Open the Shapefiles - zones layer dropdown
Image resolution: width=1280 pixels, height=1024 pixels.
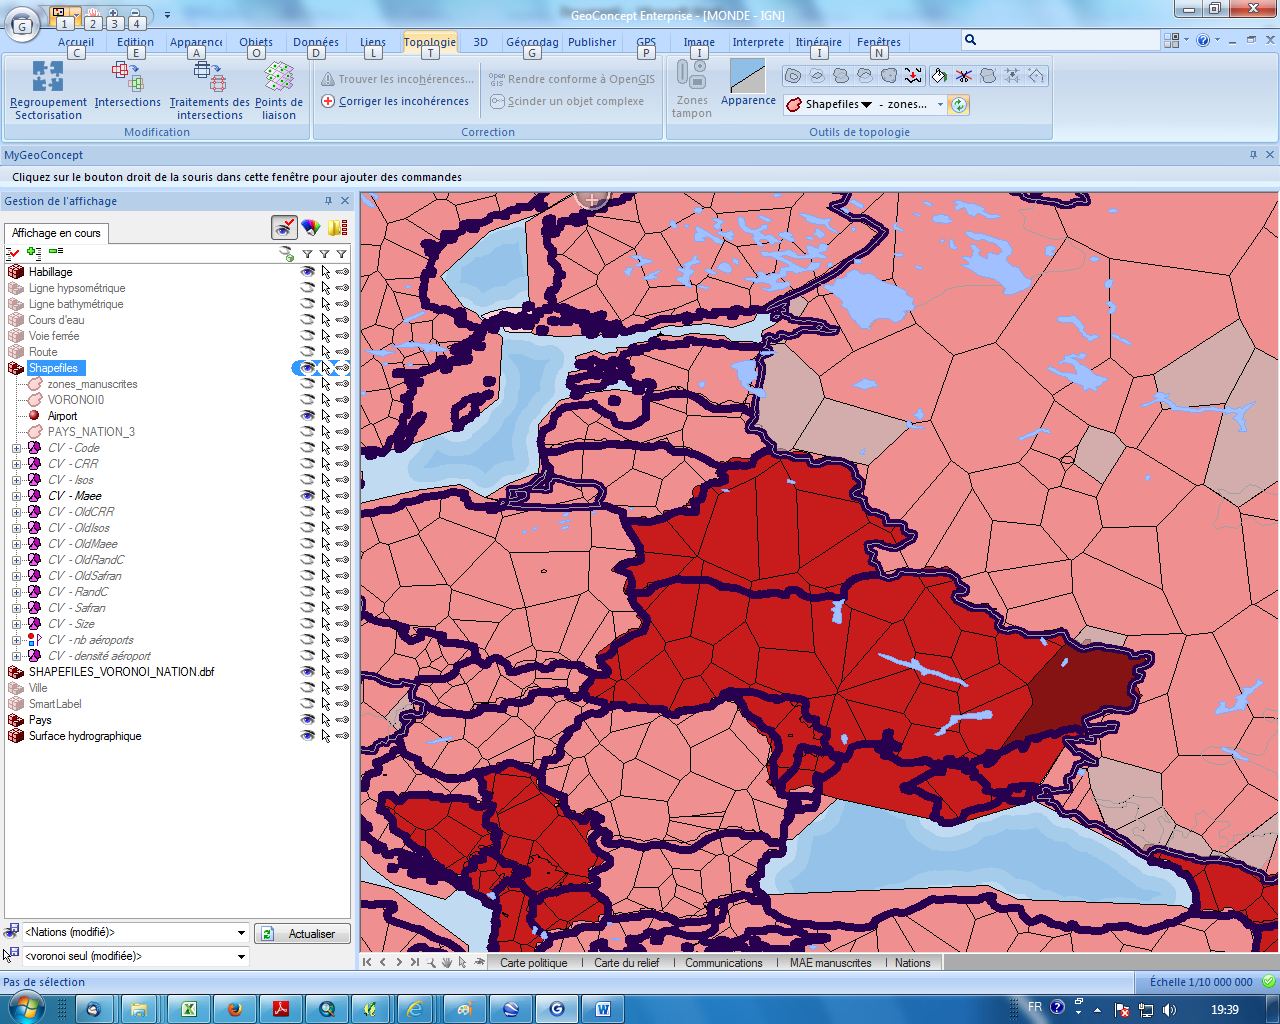[x=940, y=104]
